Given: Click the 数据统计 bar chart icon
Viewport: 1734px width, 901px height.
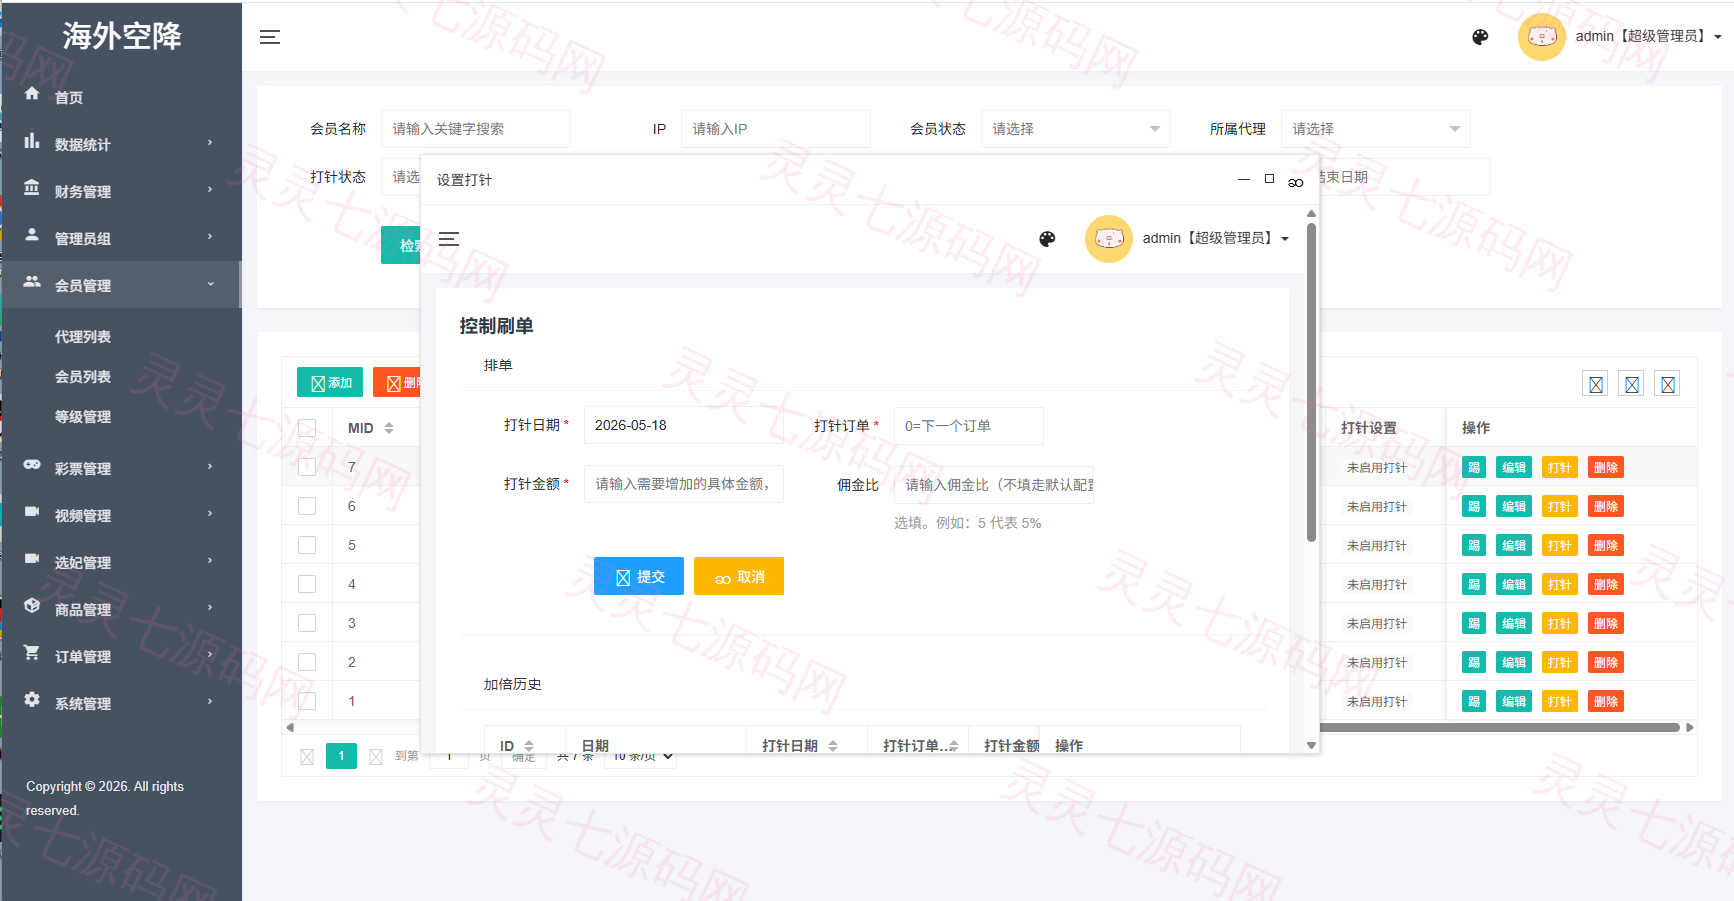Looking at the screenshot, I should (x=32, y=141).
